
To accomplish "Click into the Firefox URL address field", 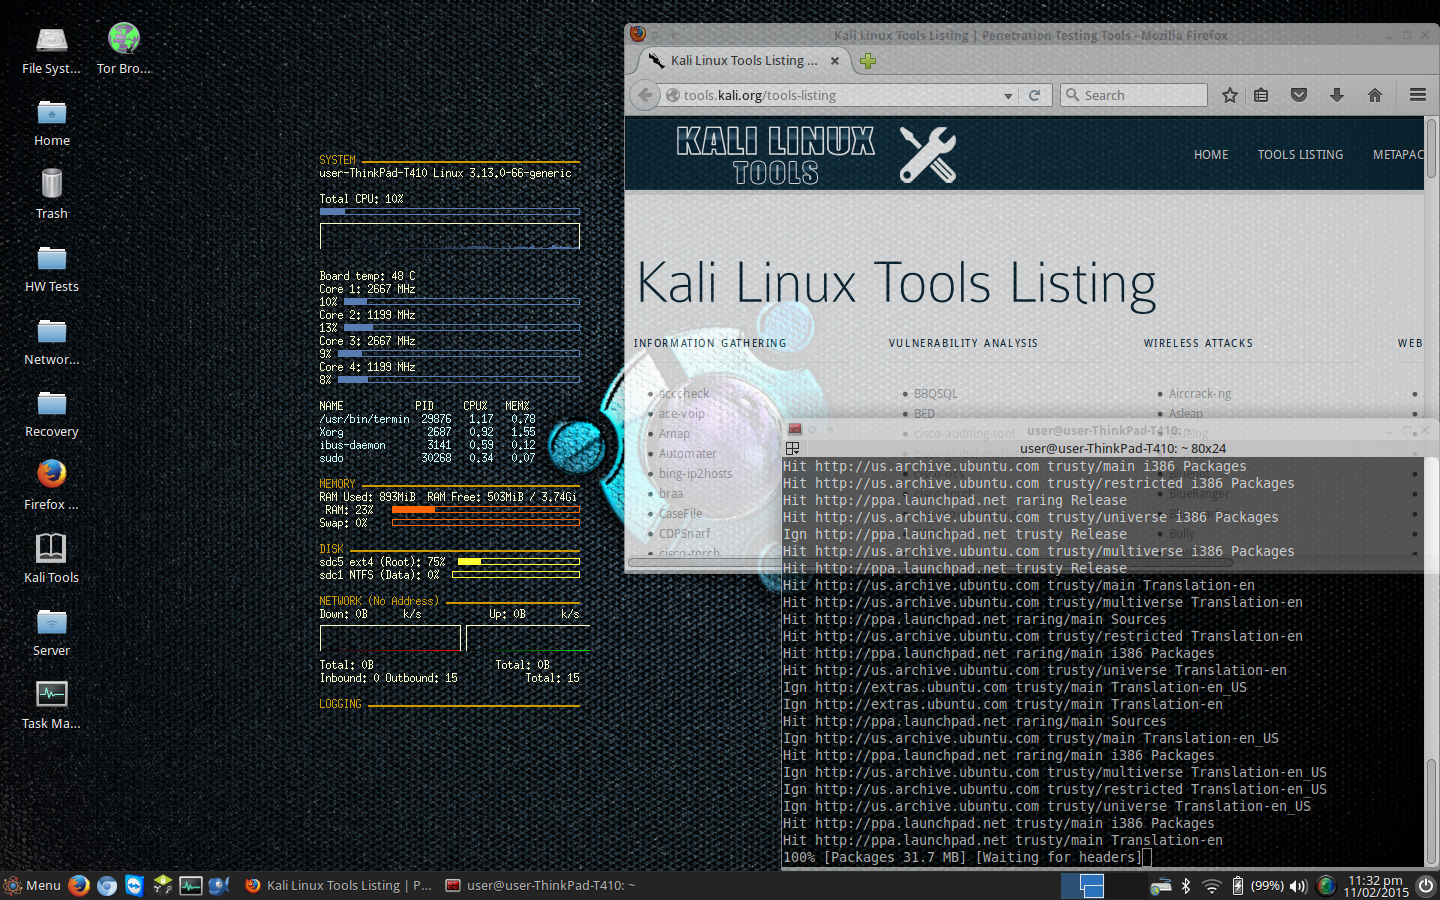I will click(840, 96).
